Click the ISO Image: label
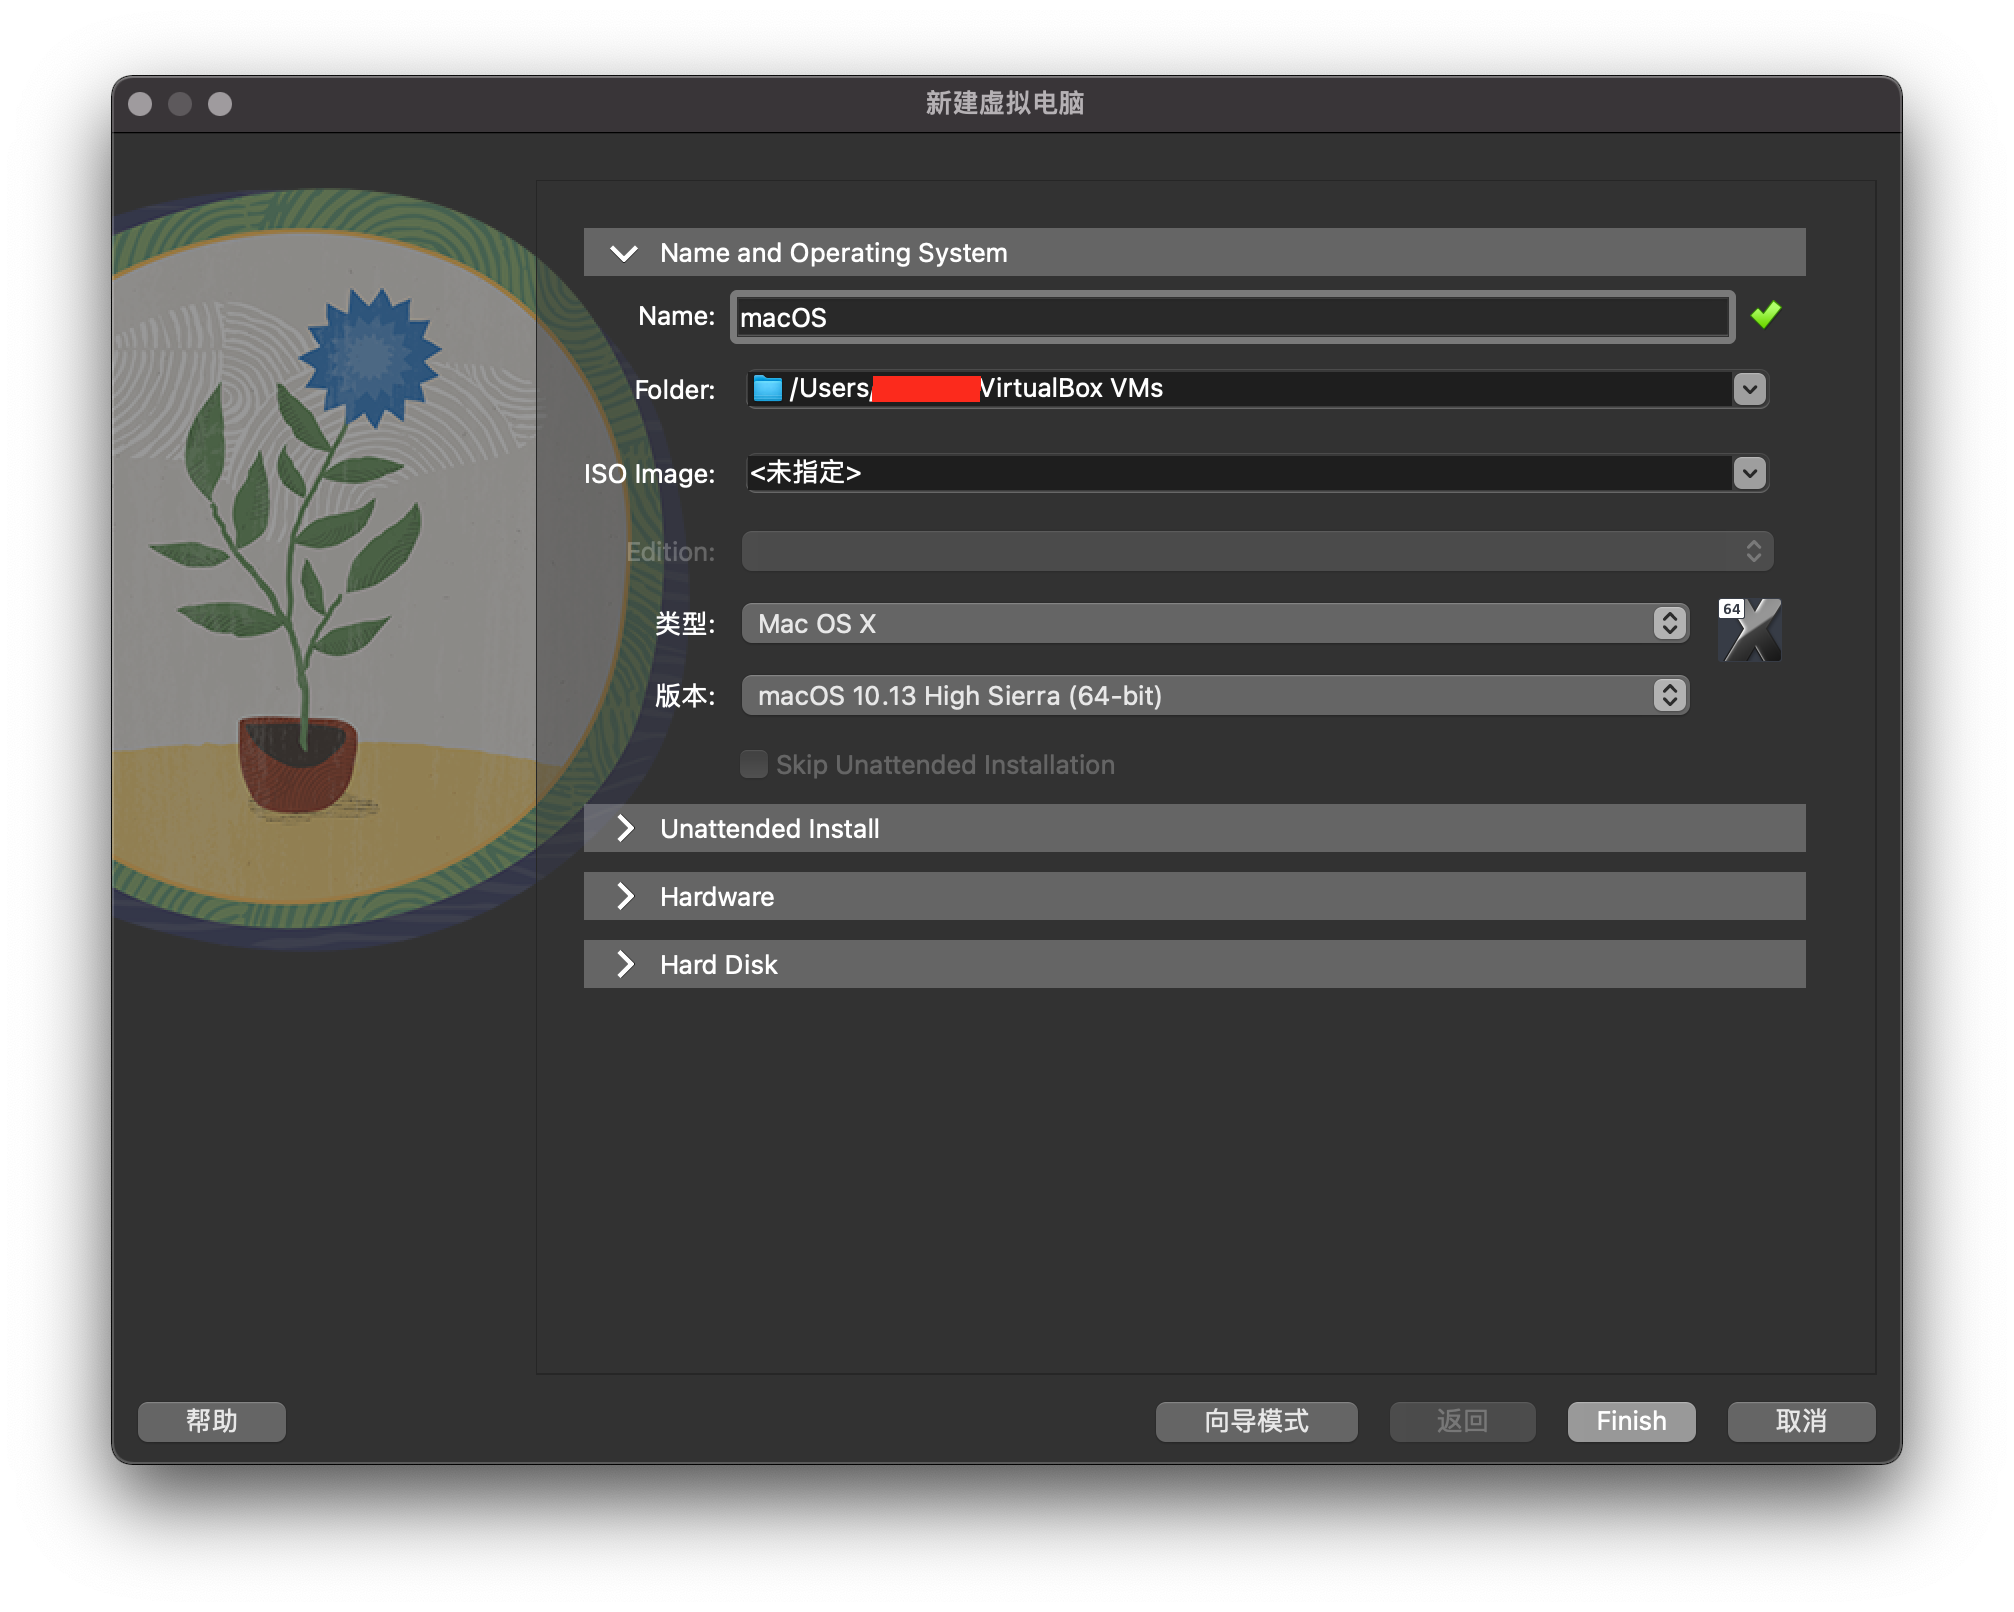This screenshot has height=1612, width=2014. coord(649,473)
